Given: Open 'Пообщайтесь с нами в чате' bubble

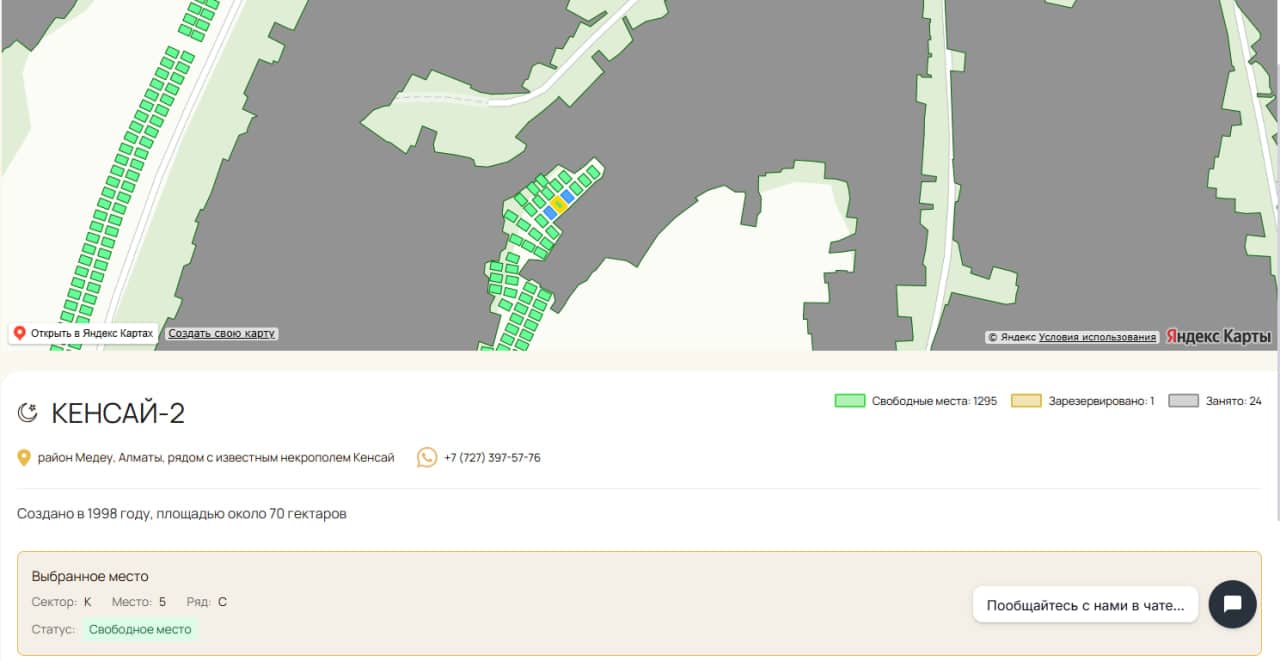Looking at the screenshot, I should pos(1085,605).
